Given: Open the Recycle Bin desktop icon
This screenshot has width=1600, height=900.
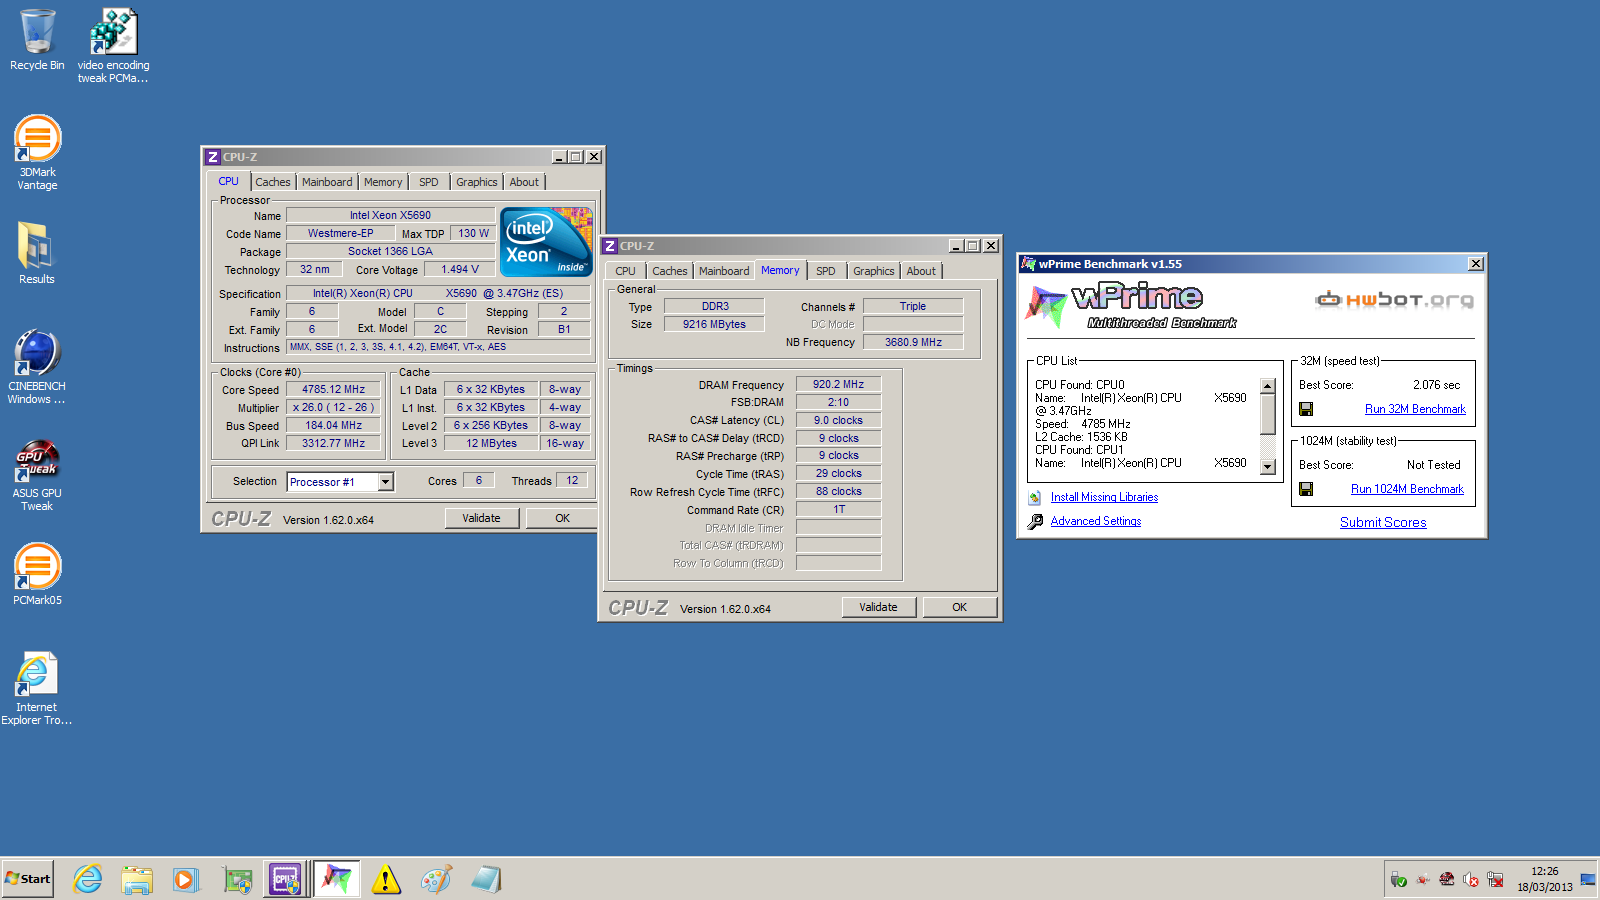Looking at the screenshot, I should pyautogui.click(x=37, y=40).
